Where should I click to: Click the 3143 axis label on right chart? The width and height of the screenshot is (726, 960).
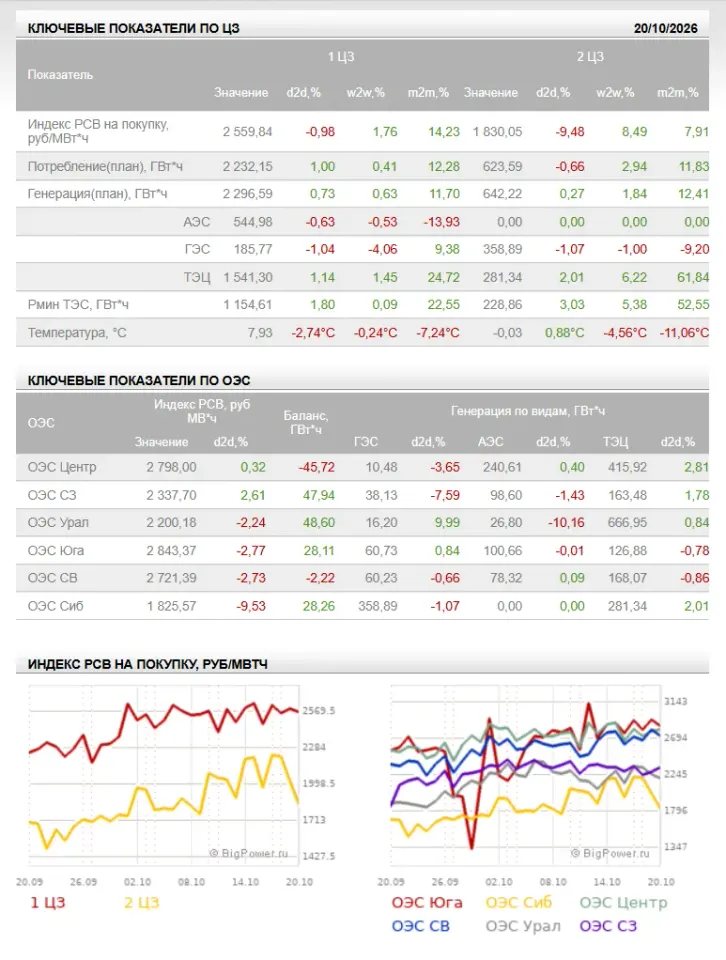pyautogui.click(x=676, y=702)
